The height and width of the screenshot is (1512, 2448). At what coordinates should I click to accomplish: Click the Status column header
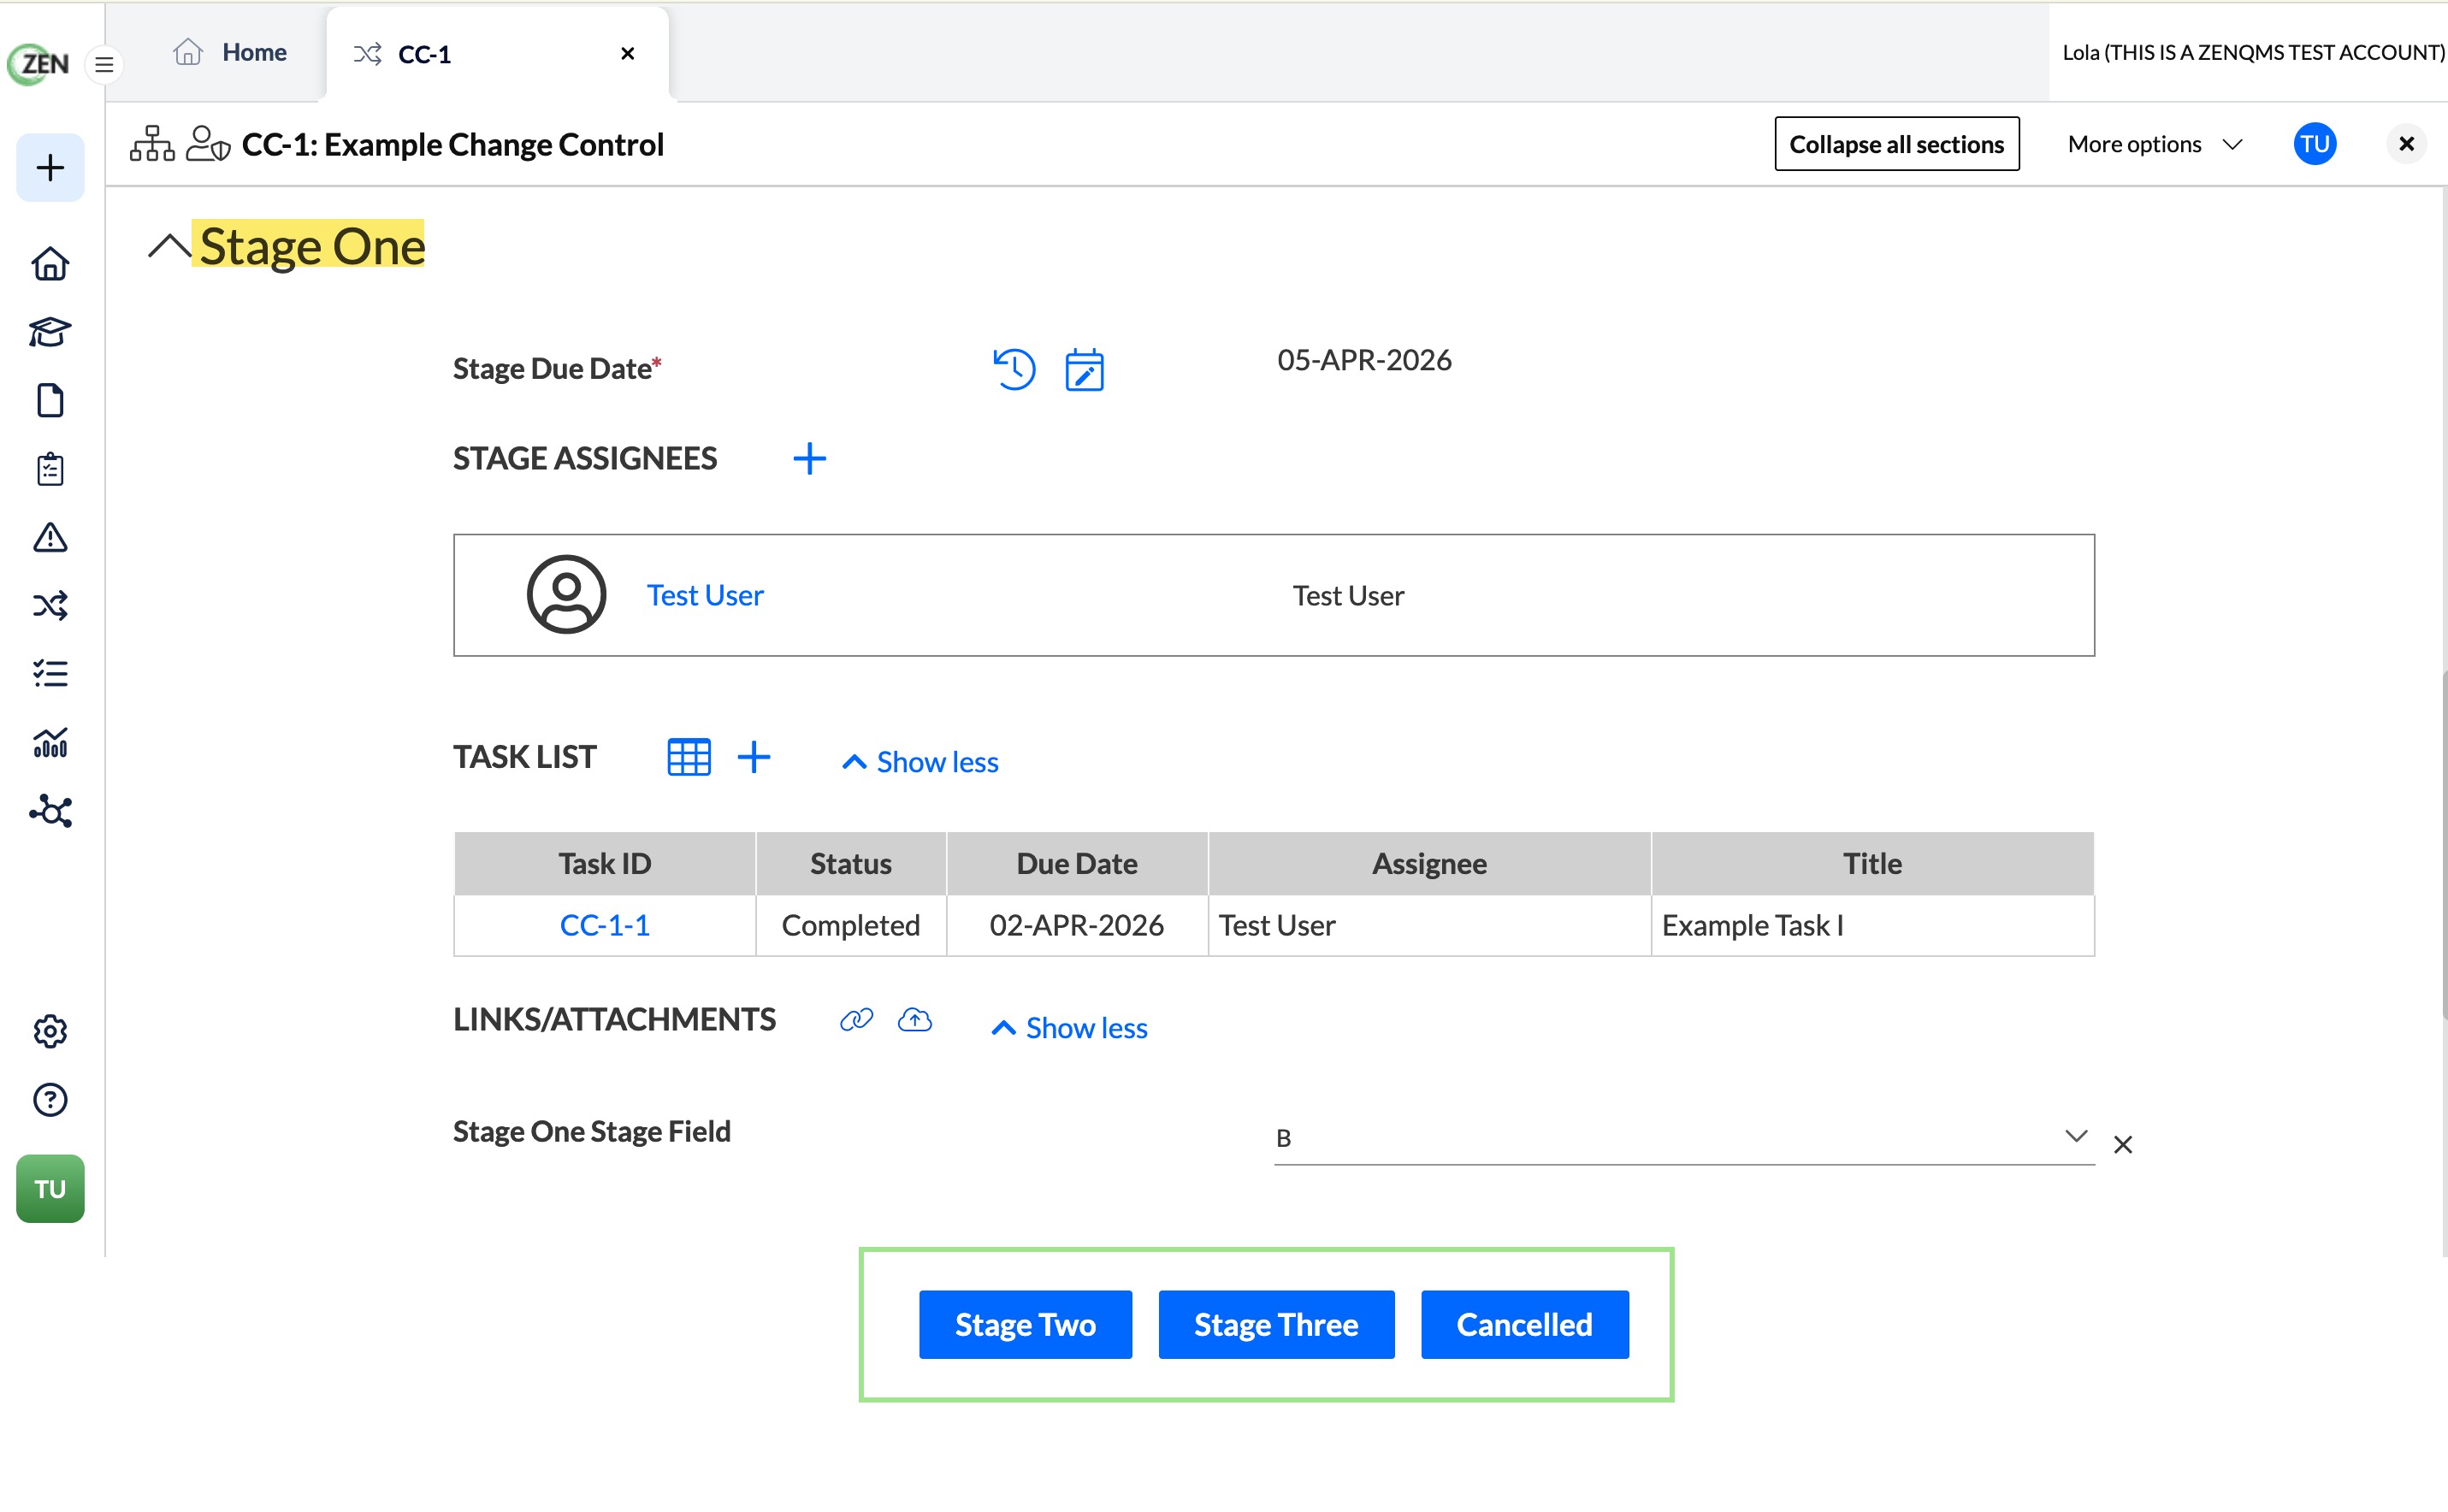851,863
